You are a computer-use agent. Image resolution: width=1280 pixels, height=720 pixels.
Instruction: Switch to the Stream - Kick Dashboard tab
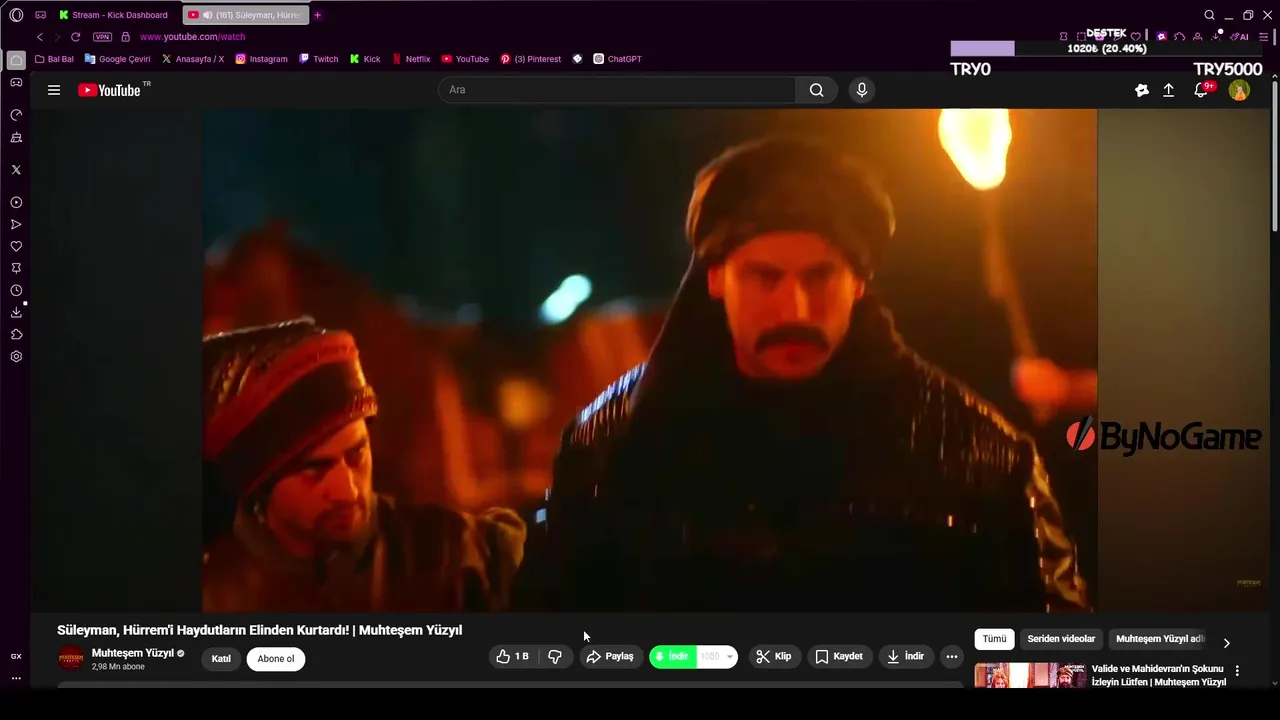[x=113, y=15]
